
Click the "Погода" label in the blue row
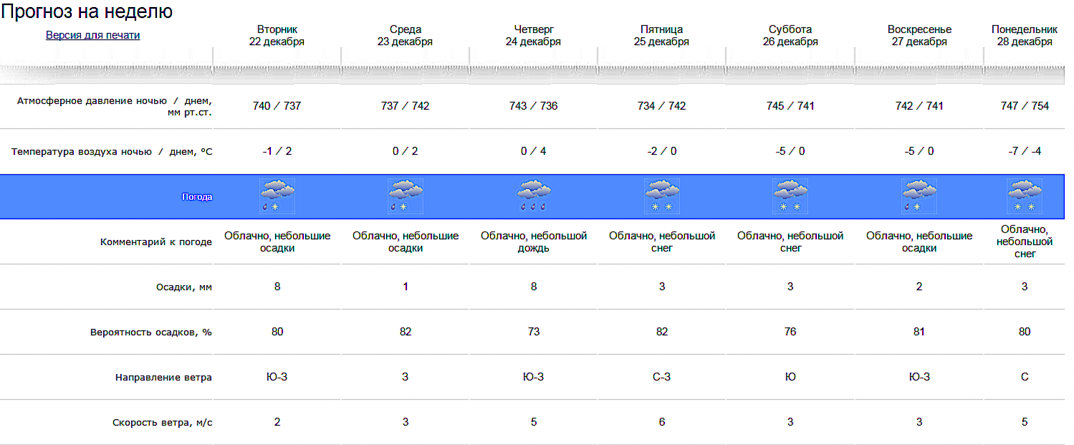(x=197, y=197)
